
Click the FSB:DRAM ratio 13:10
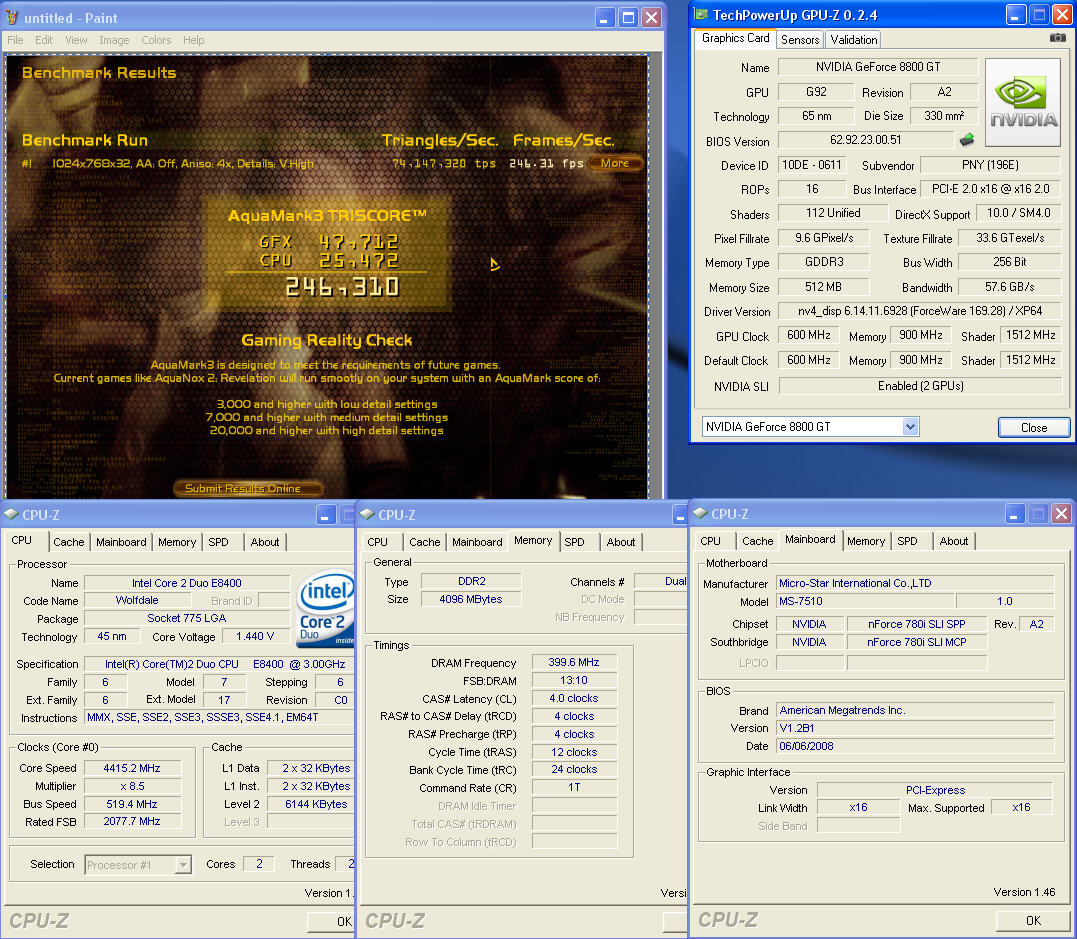pyautogui.click(x=574, y=680)
